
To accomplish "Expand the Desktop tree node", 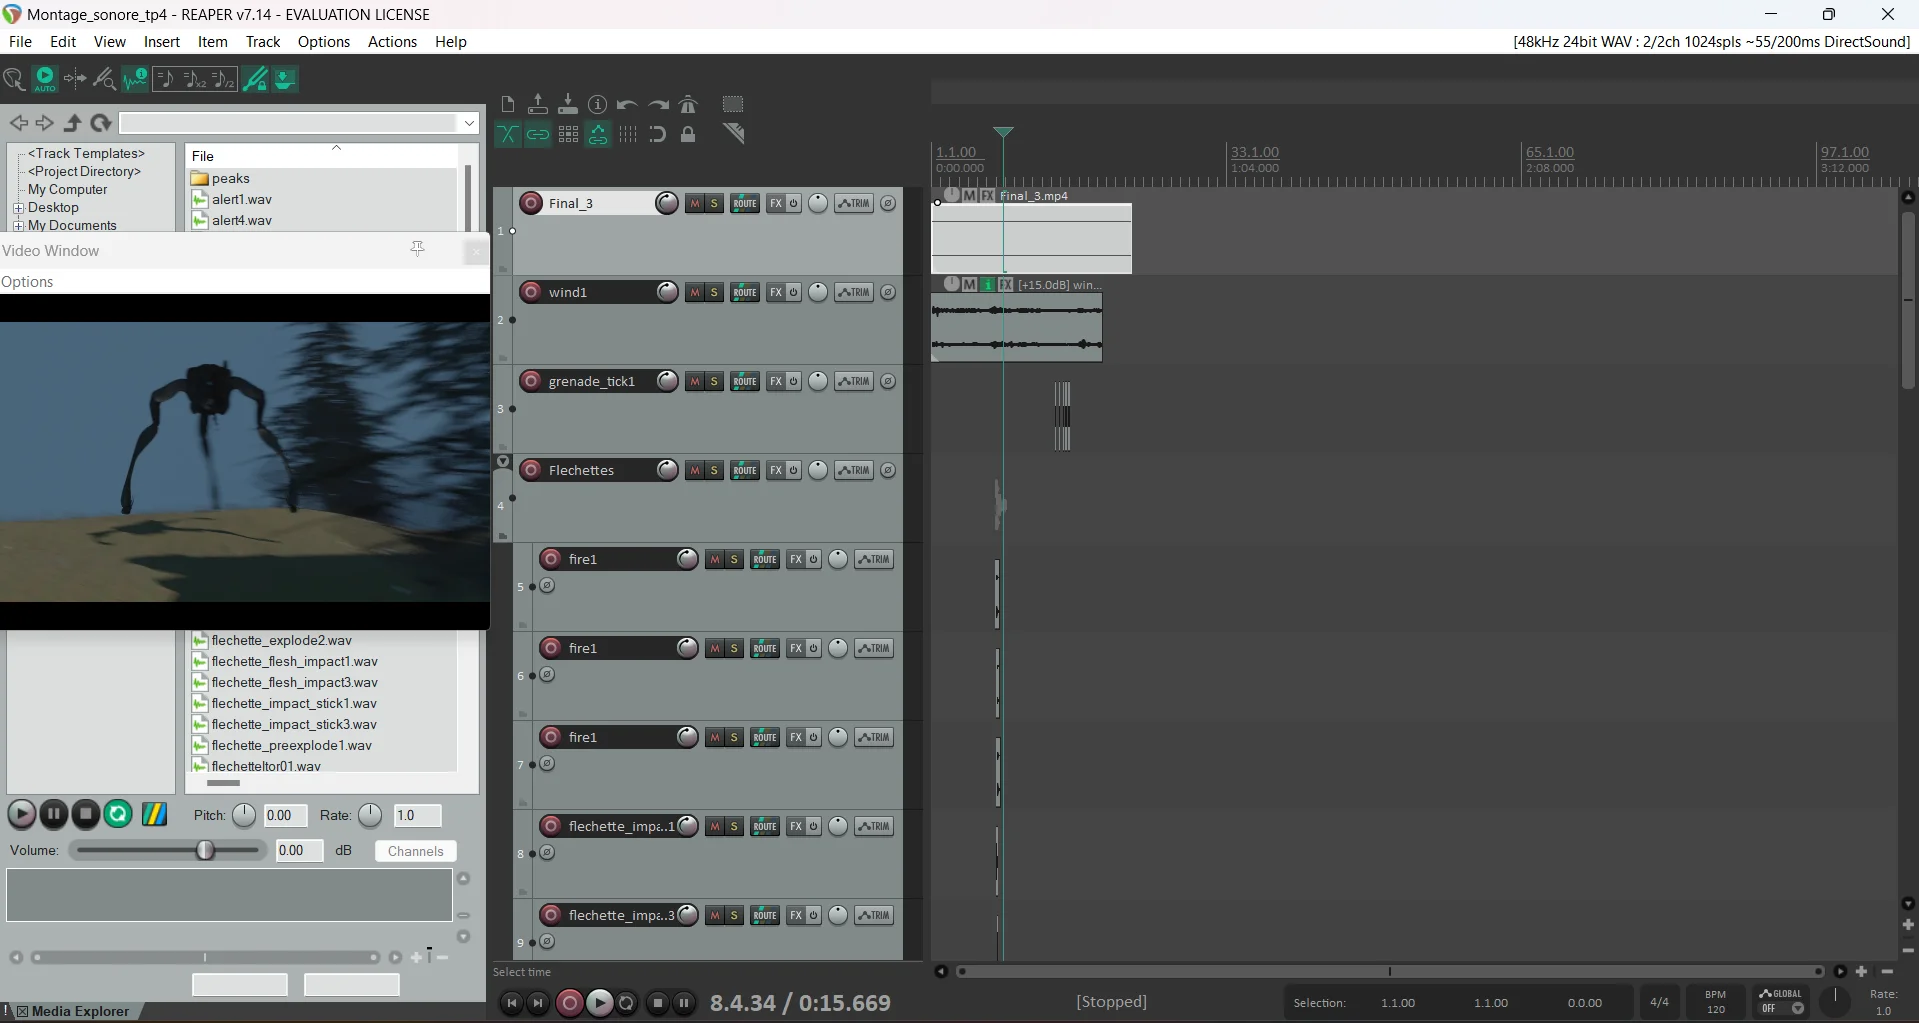I will point(18,208).
